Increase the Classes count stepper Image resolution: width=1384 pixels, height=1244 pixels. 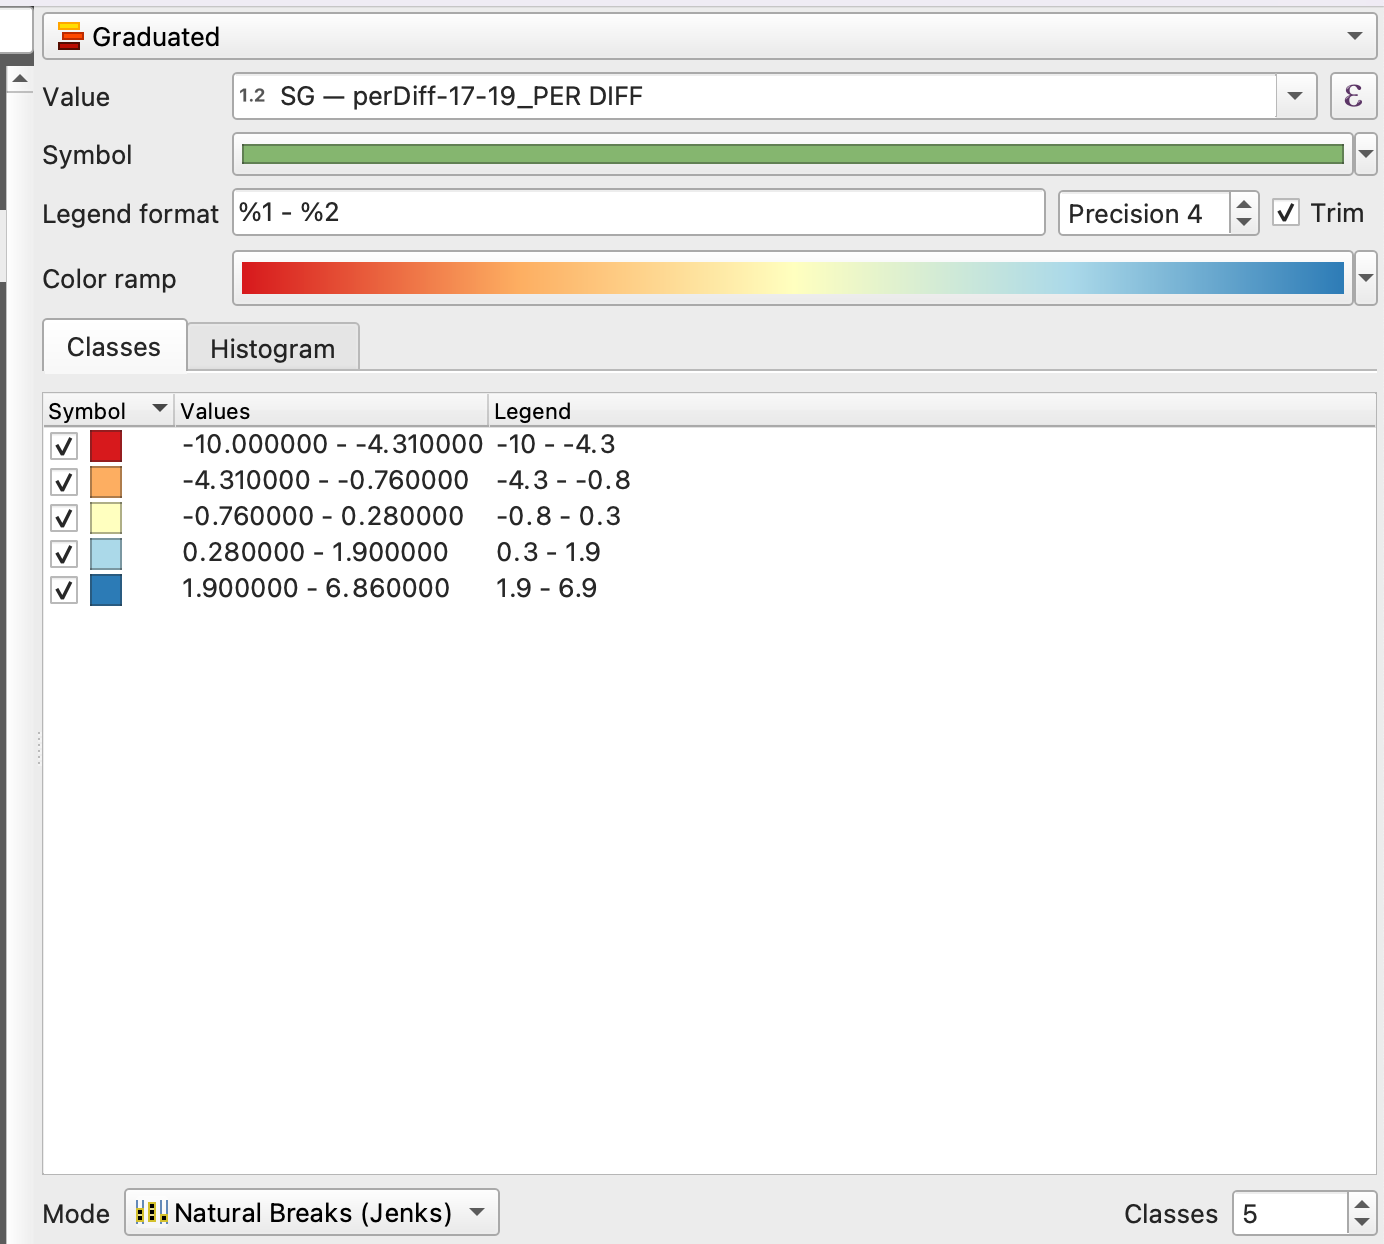coord(1361,1204)
